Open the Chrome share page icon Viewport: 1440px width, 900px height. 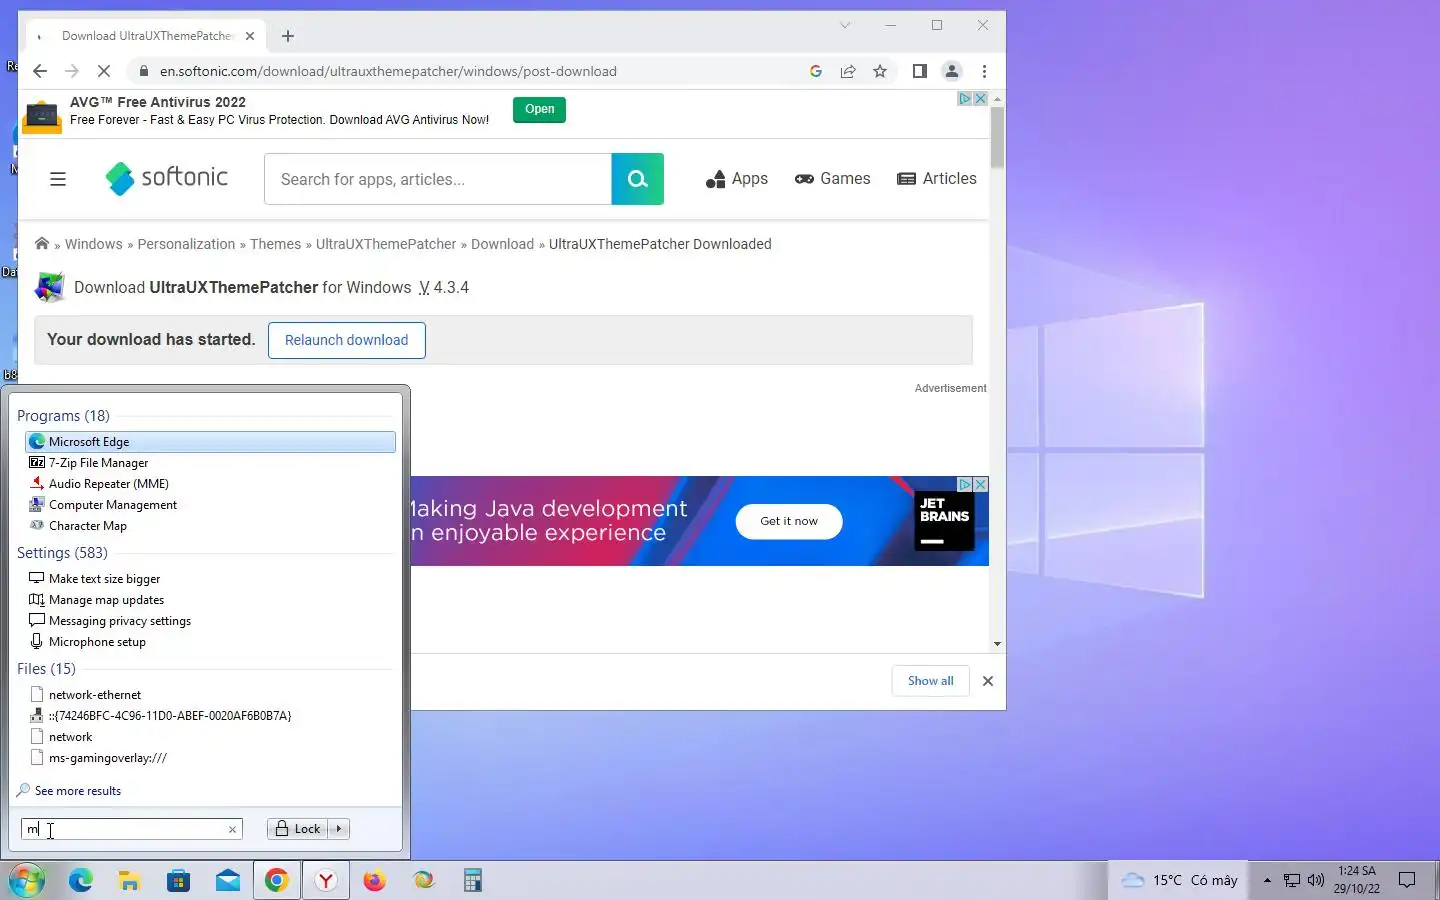coord(848,71)
